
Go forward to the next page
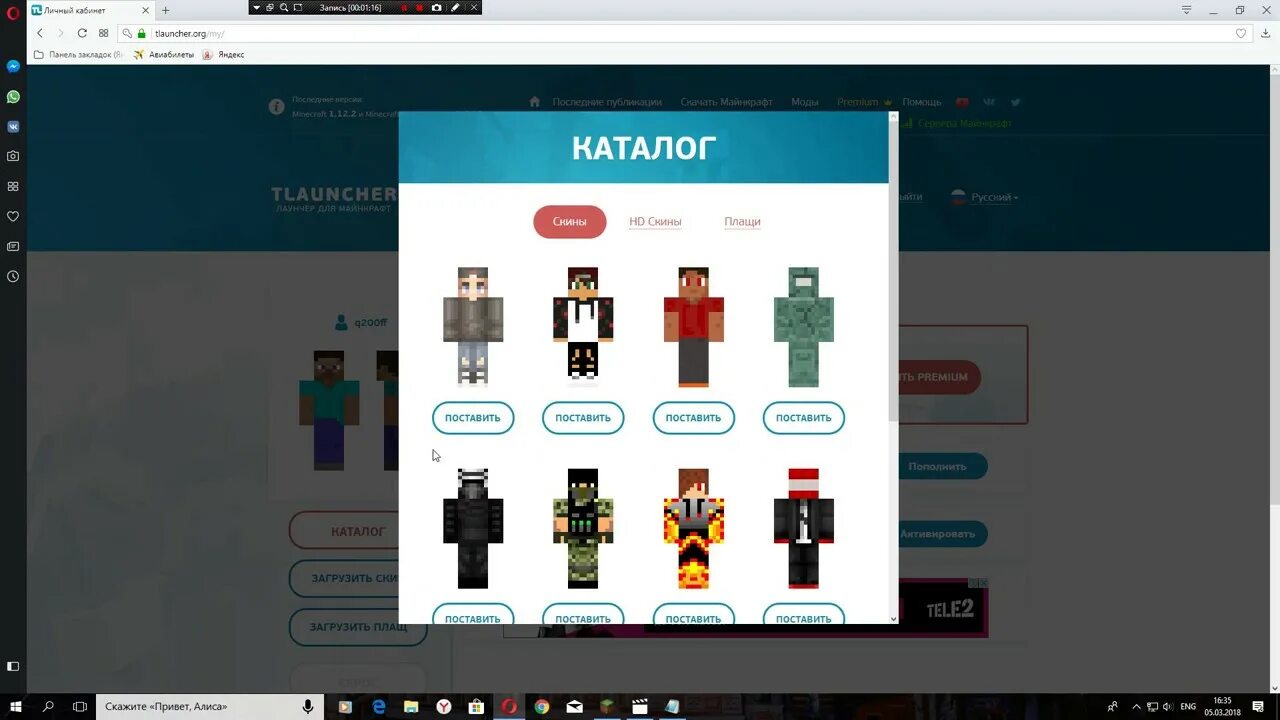(x=60, y=33)
